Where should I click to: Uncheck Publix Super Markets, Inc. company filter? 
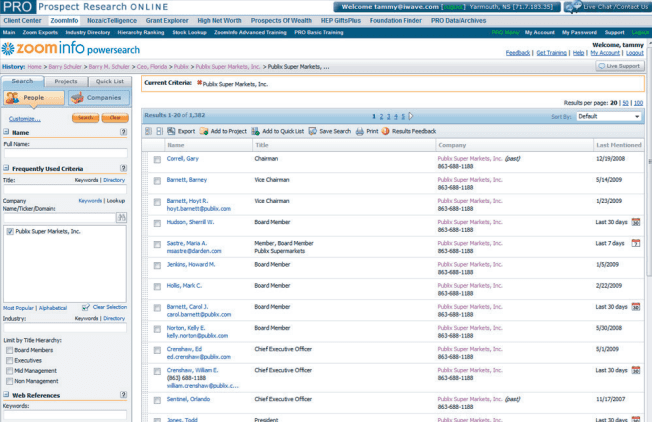tap(10, 232)
